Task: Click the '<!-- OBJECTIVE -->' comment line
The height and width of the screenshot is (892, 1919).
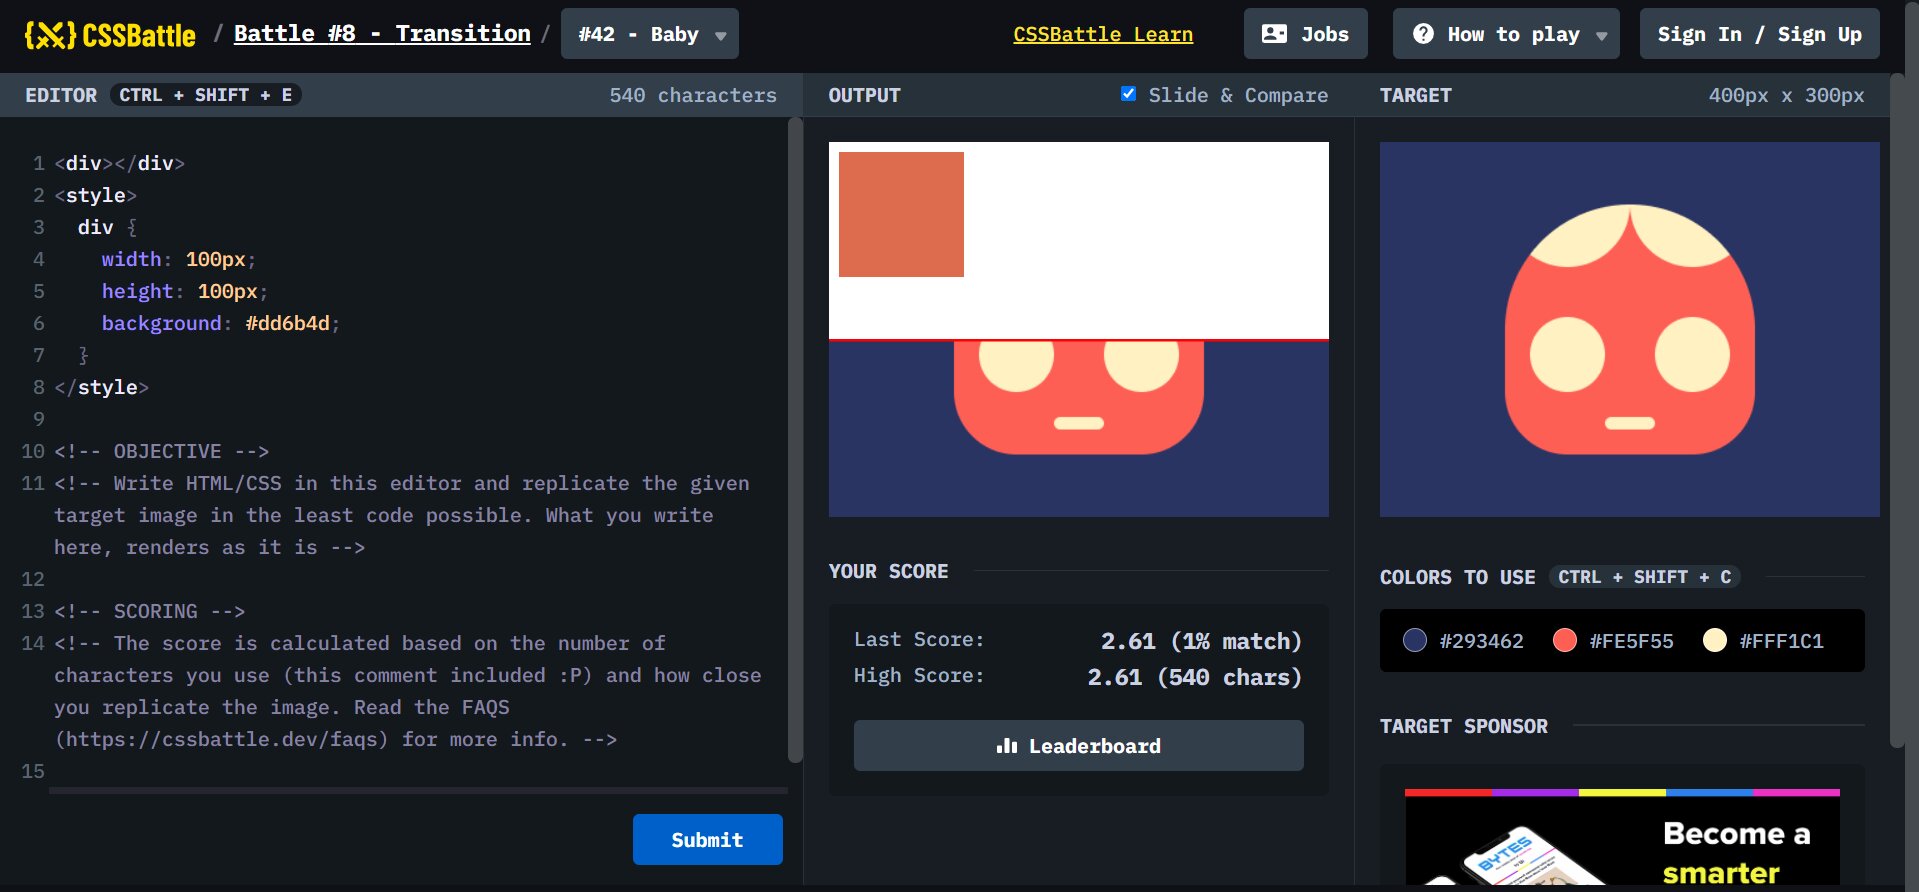Action: pyautogui.click(x=161, y=451)
